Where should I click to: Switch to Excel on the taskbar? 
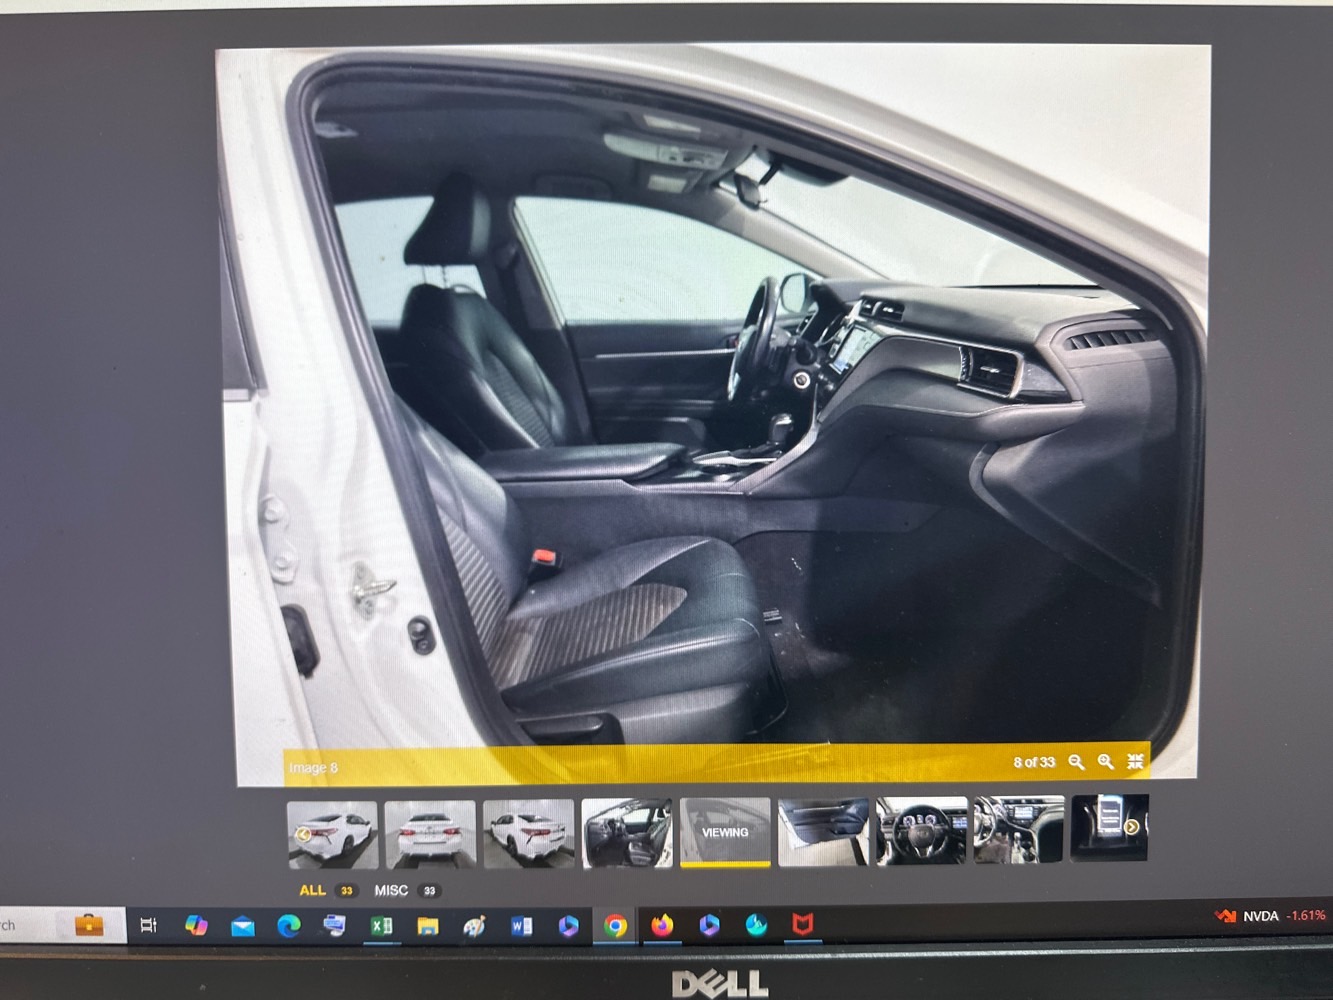[381, 927]
